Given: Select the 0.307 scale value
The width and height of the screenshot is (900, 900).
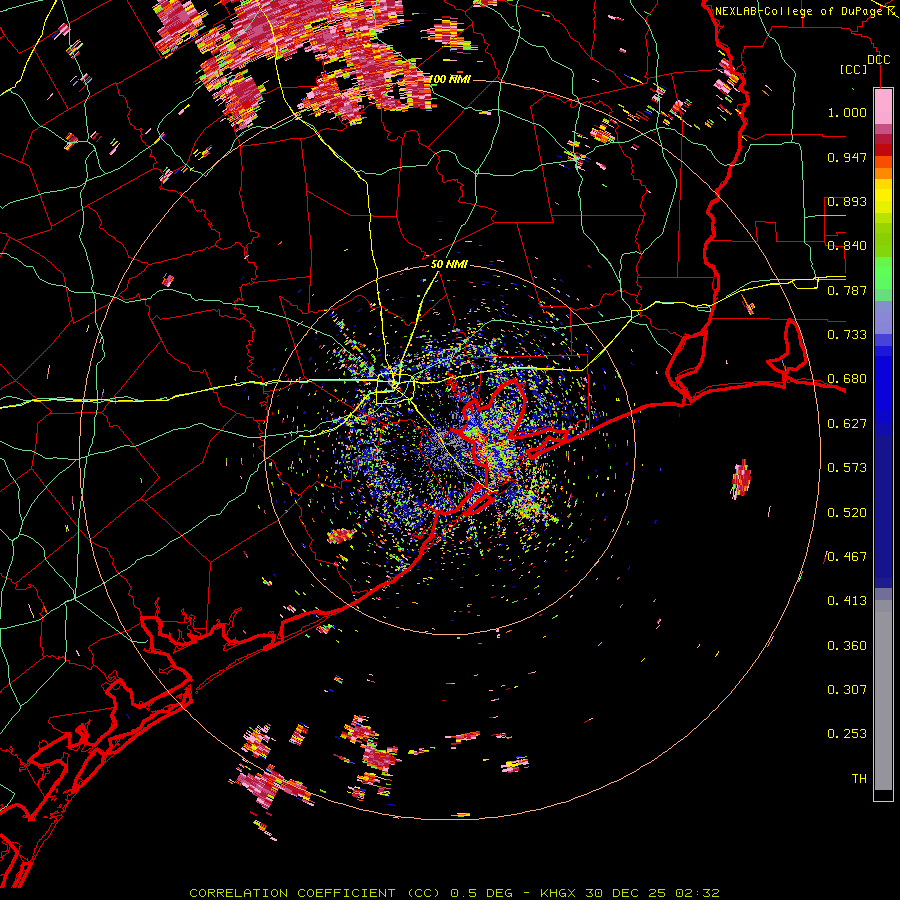Looking at the screenshot, I should pyautogui.click(x=847, y=690).
